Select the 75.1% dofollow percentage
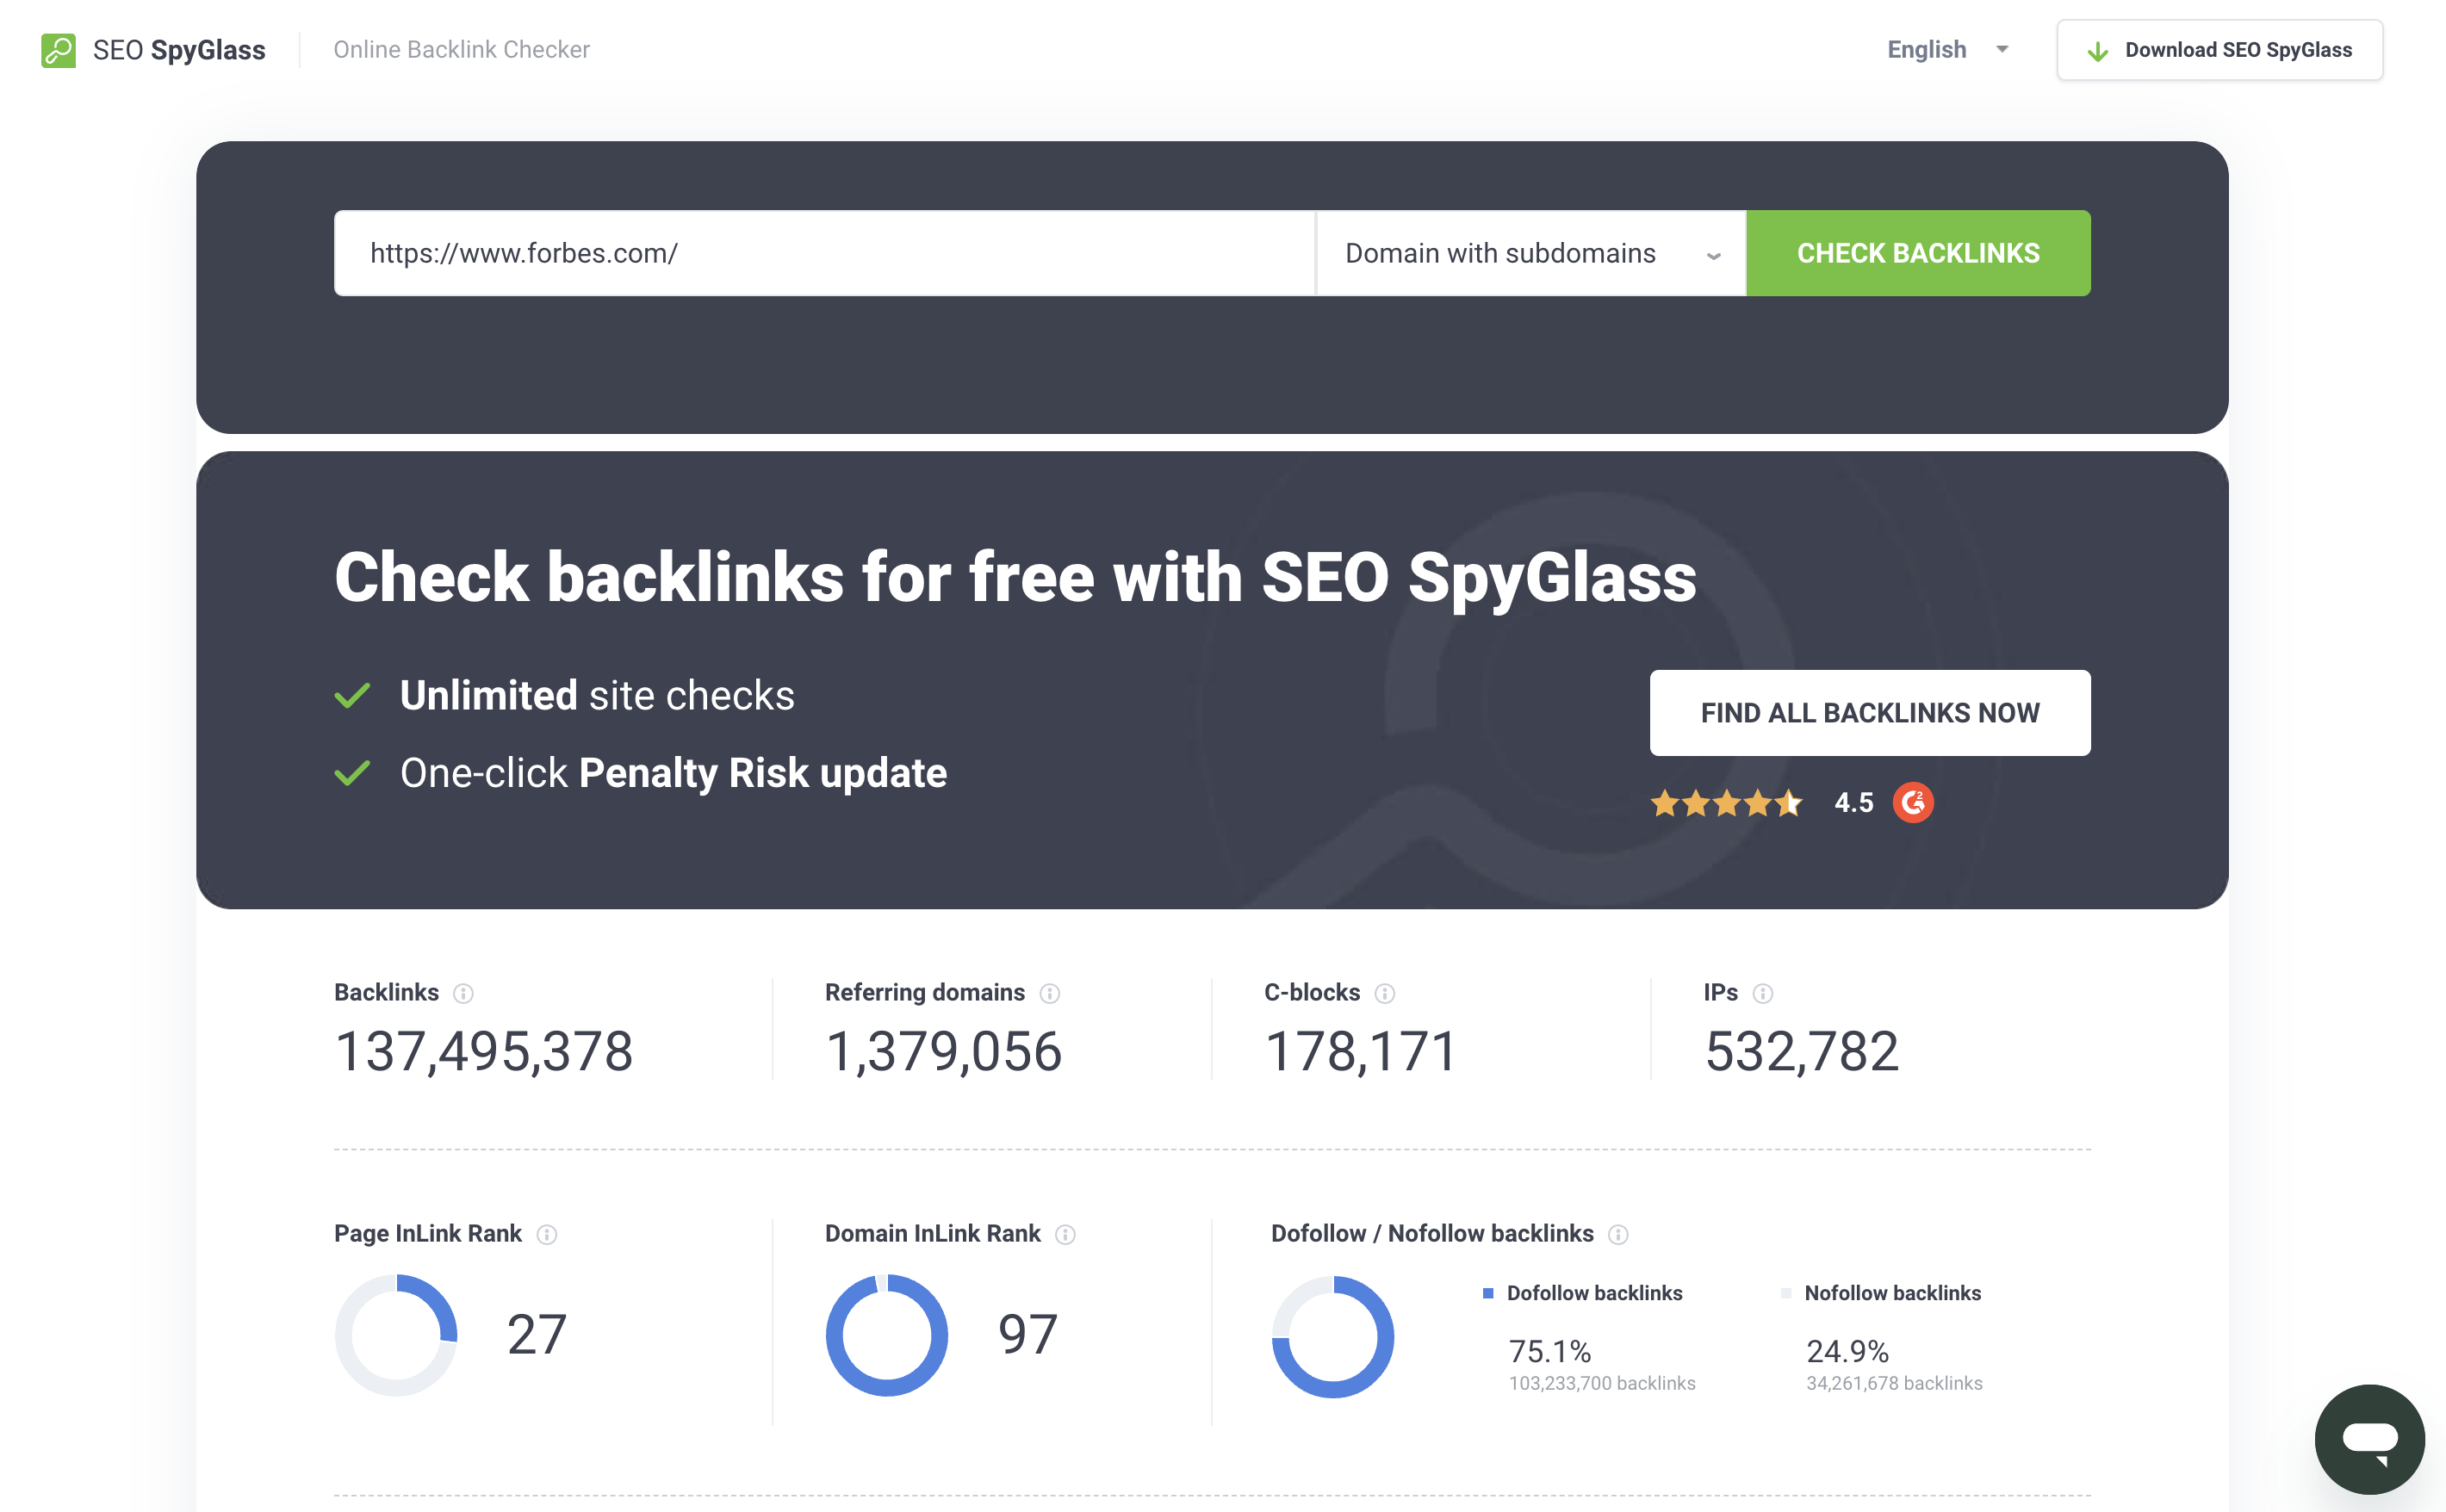The width and height of the screenshot is (2446, 1512). coord(1550,1351)
